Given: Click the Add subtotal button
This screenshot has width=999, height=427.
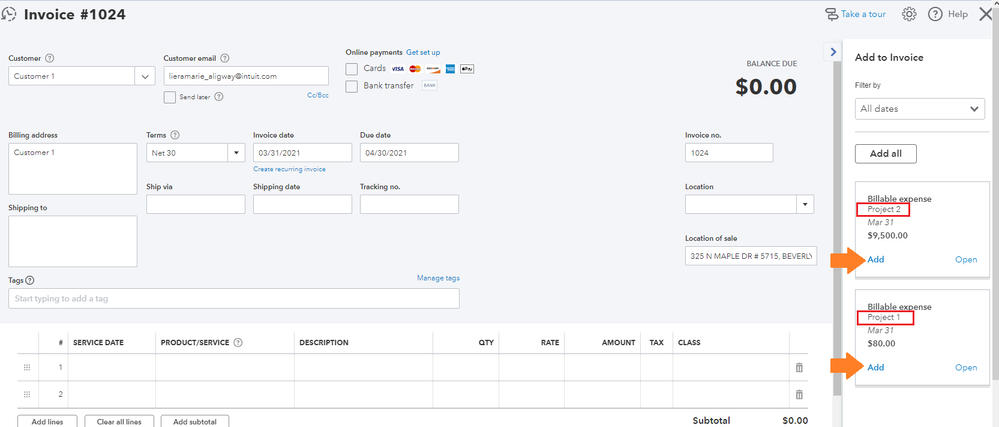Looking at the screenshot, I should [195, 421].
